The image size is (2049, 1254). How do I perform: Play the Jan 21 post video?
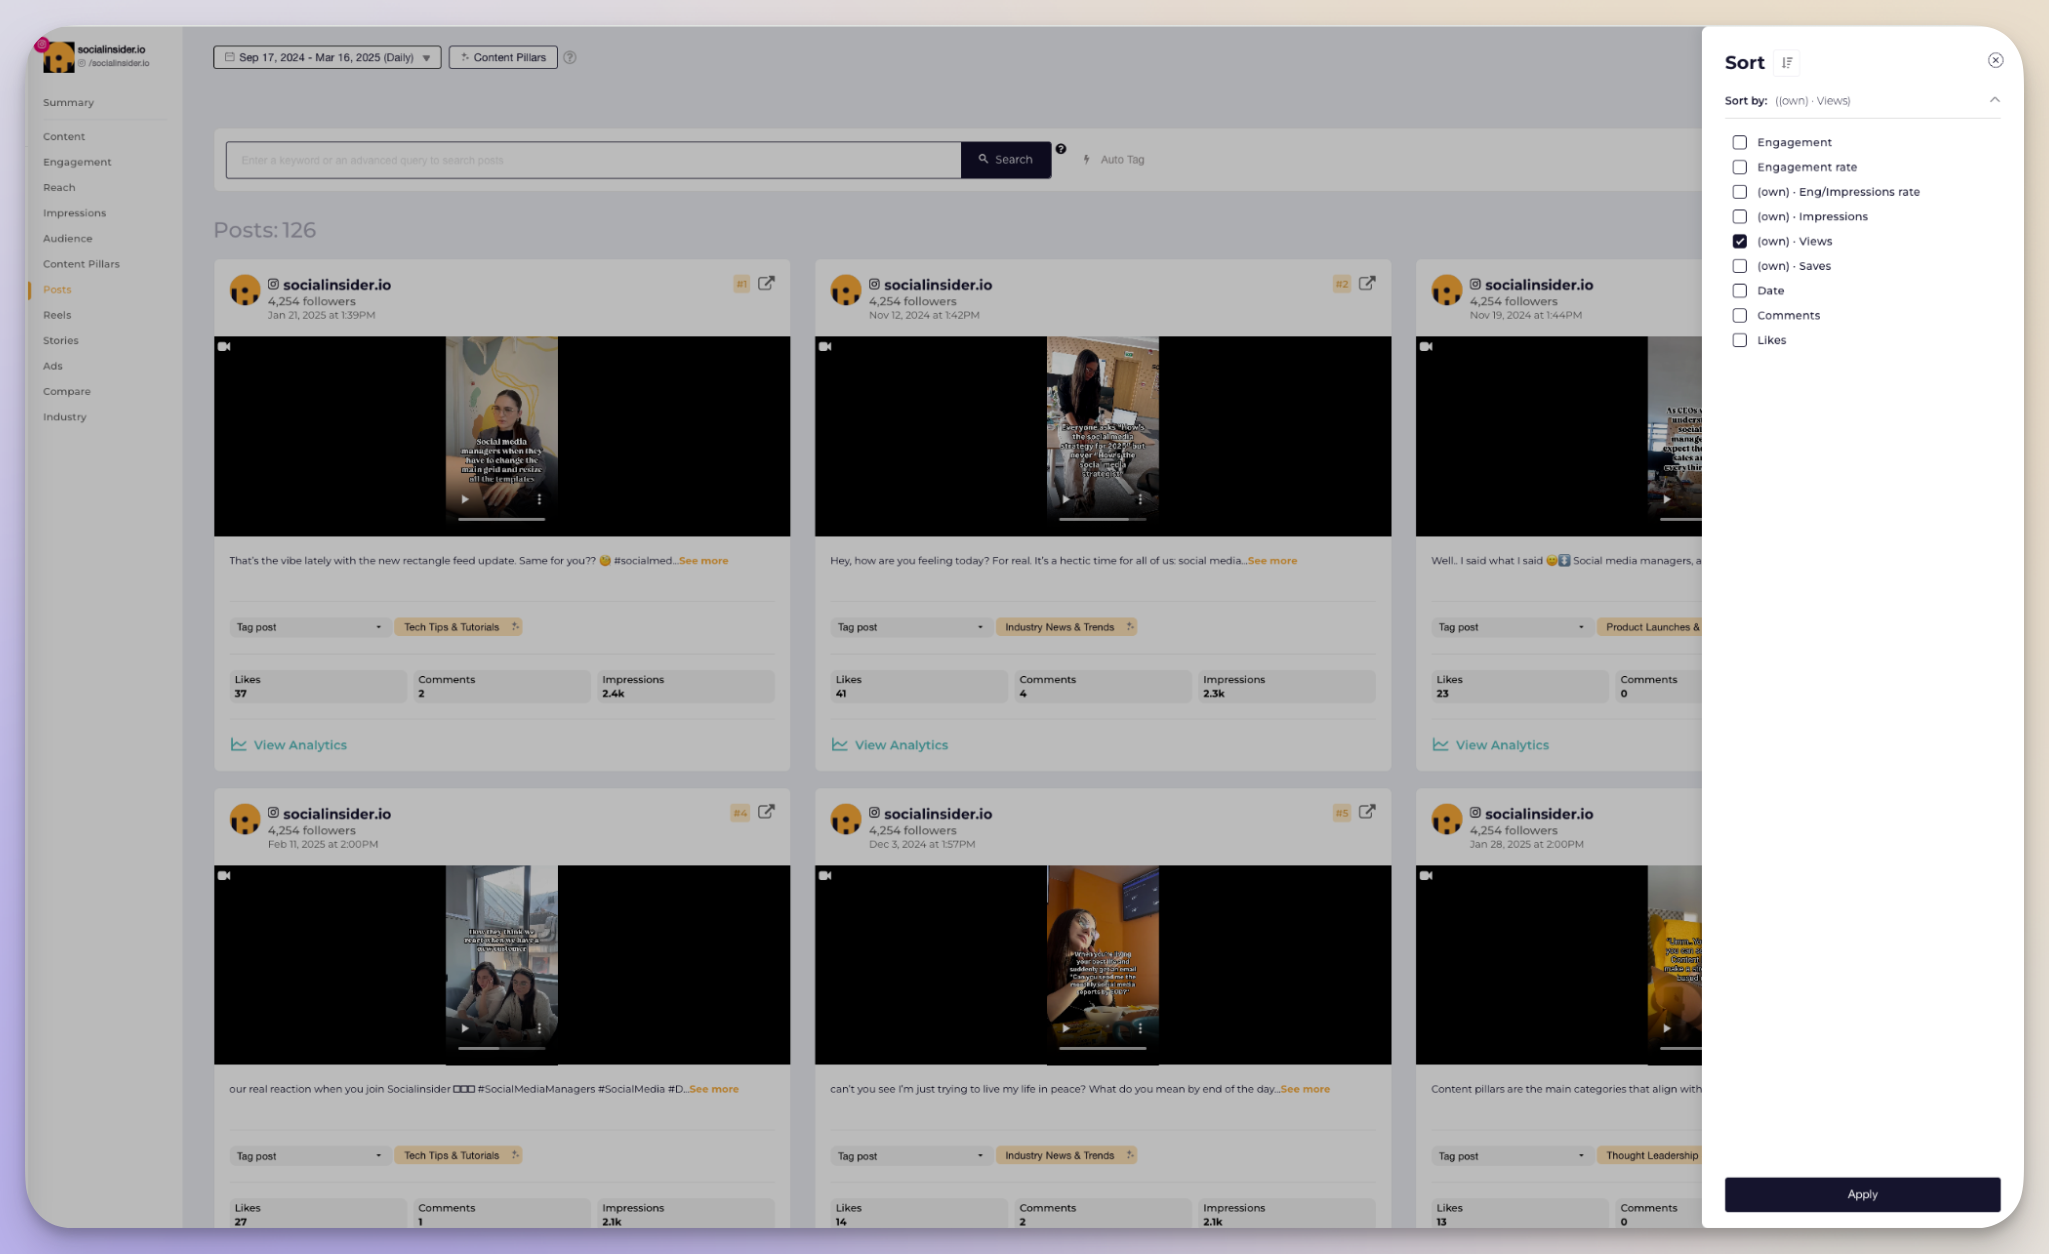point(465,499)
